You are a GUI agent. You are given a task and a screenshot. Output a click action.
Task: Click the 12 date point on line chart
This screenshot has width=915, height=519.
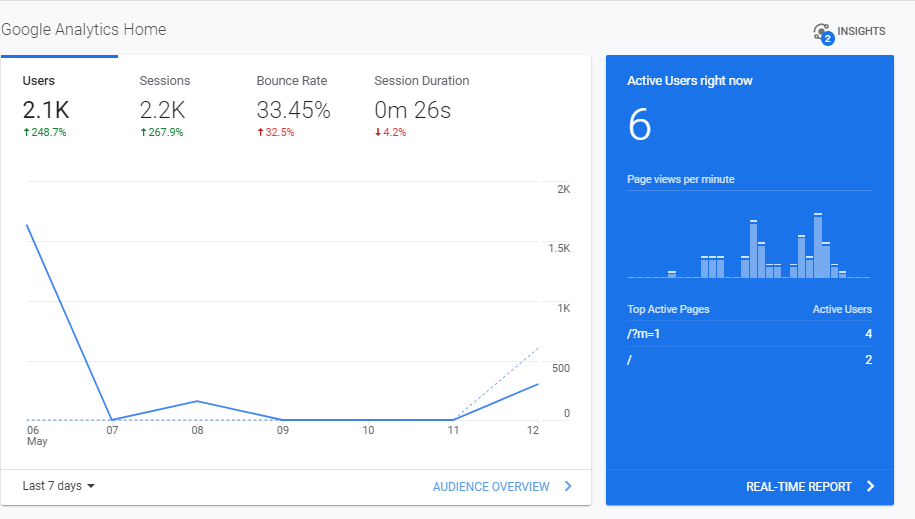pyautogui.click(x=538, y=384)
